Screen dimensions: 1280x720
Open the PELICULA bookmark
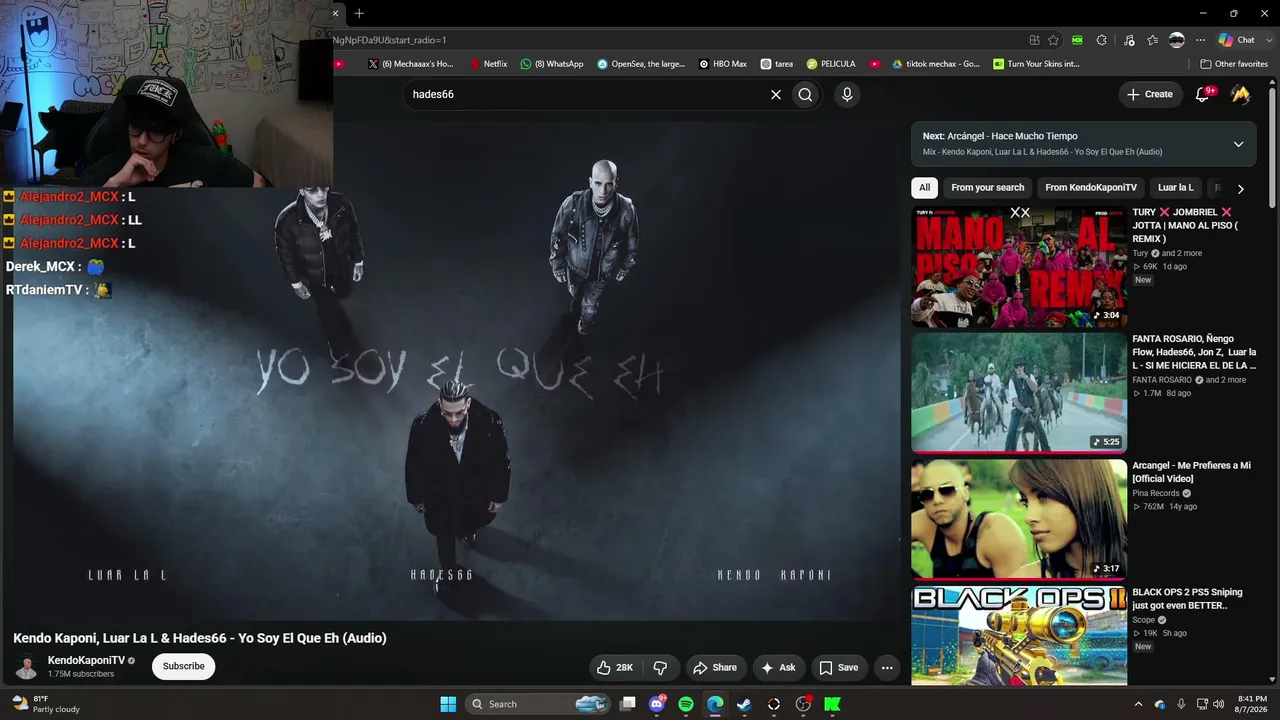(x=831, y=64)
